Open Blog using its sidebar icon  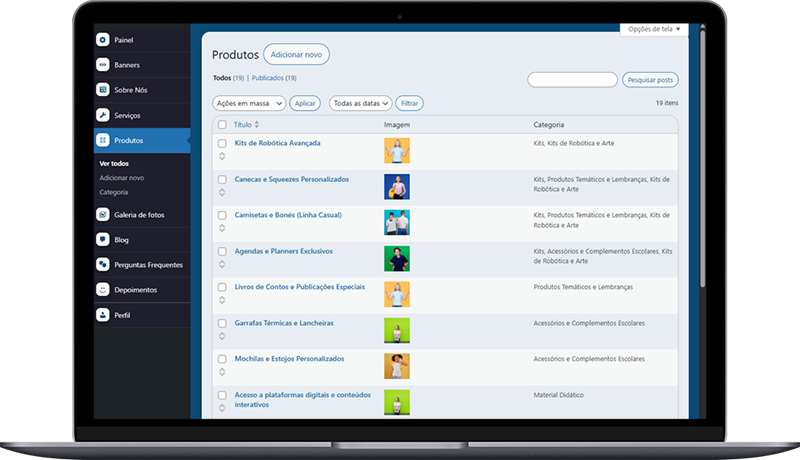[x=103, y=240]
